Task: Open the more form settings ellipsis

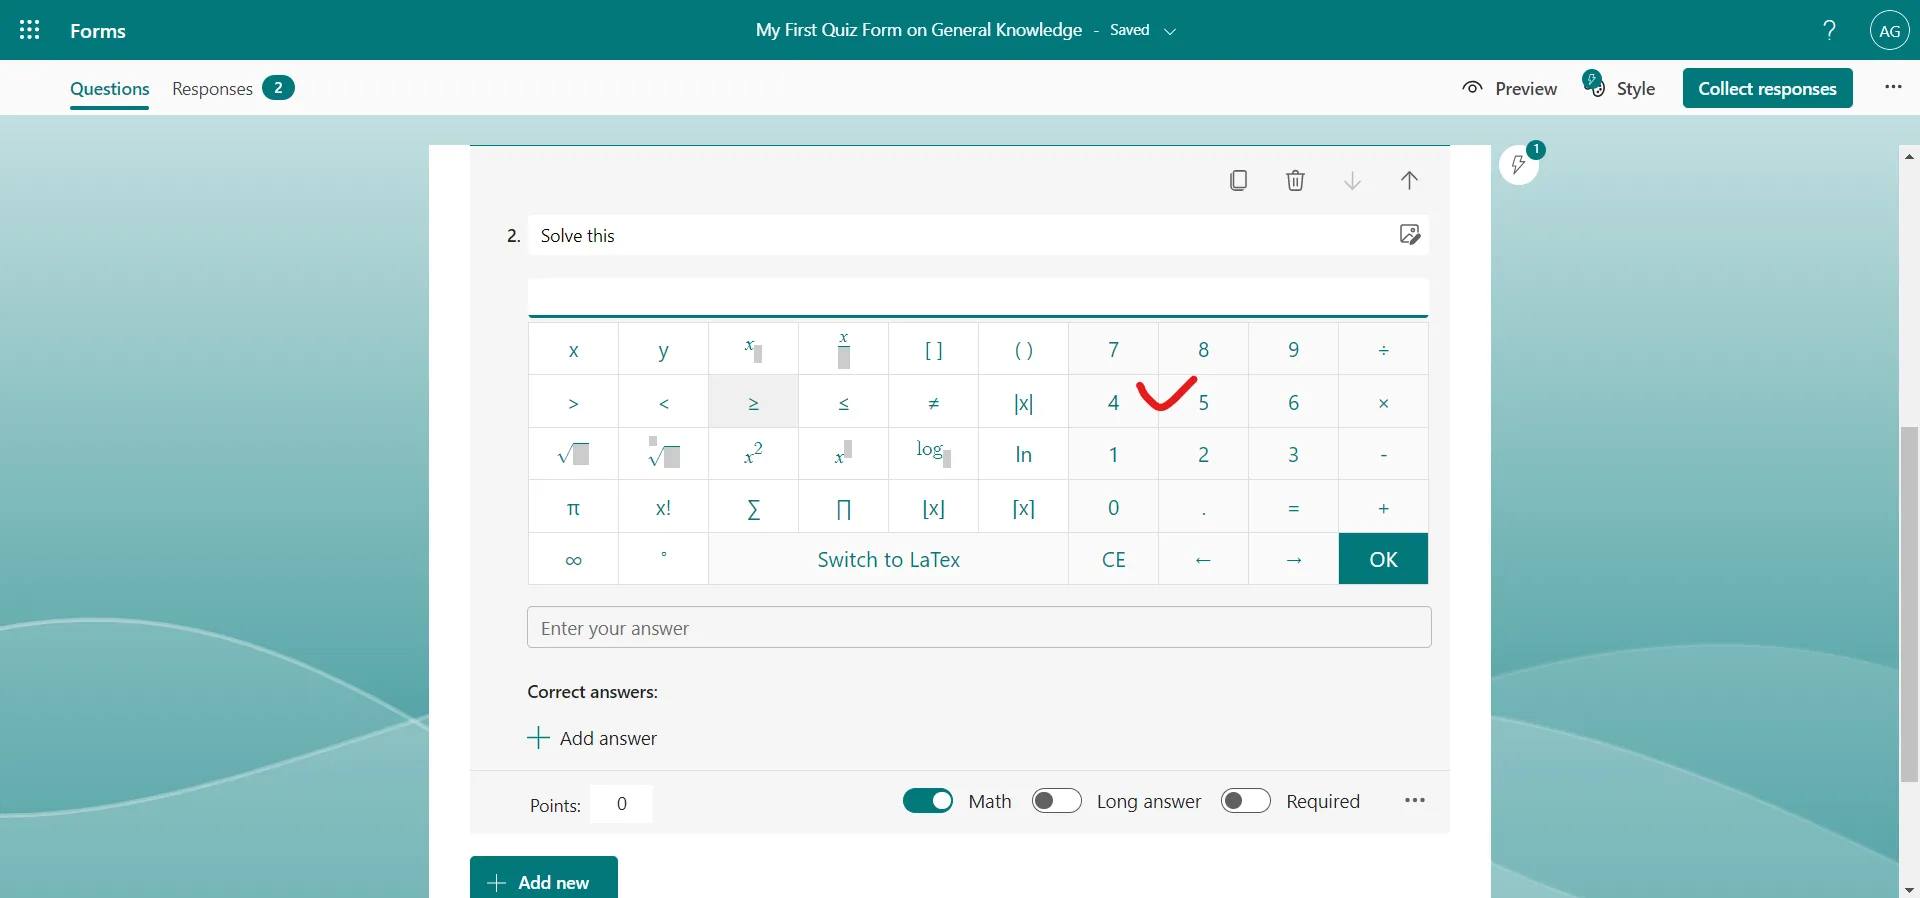Action: coord(1893,87)
